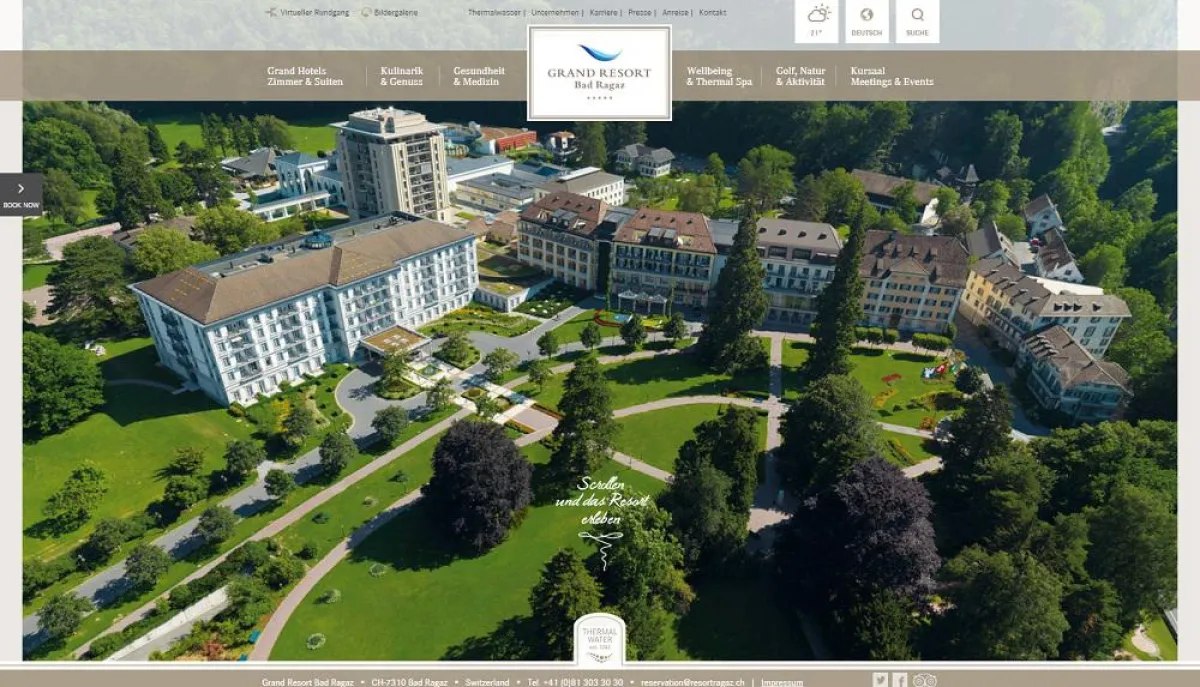The image size is (1200, 687).
Task: Click the Thermal Water seal emblem
Action: click(x=601, y=642)
